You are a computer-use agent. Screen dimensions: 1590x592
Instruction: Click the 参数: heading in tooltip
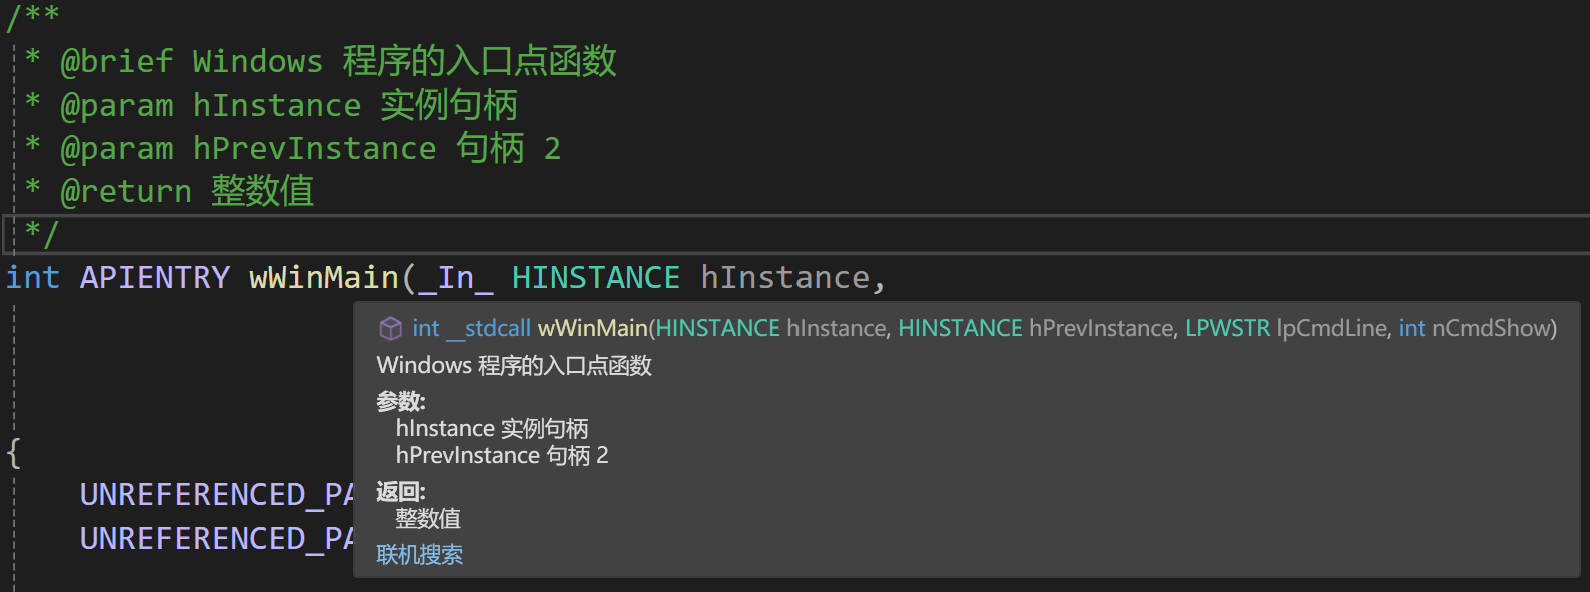(x=401, y=401)
